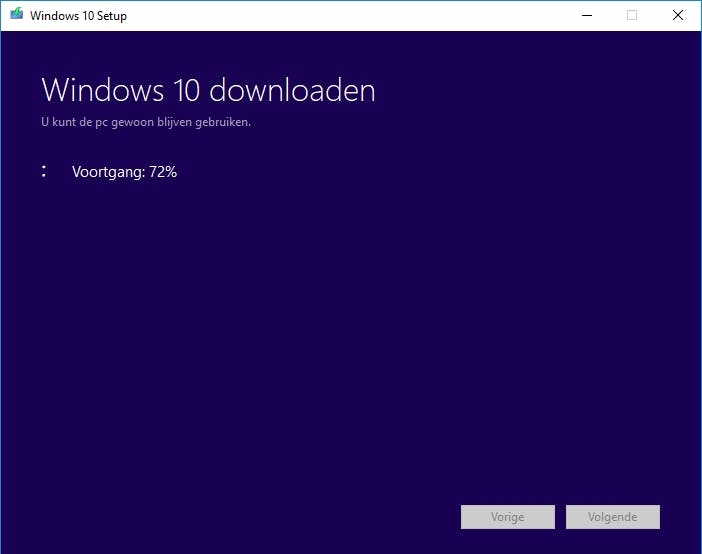The width and height of the screenshot is (702, 554).
Task: Close the Windows 10 Setup window
Action: click(678, 15)
